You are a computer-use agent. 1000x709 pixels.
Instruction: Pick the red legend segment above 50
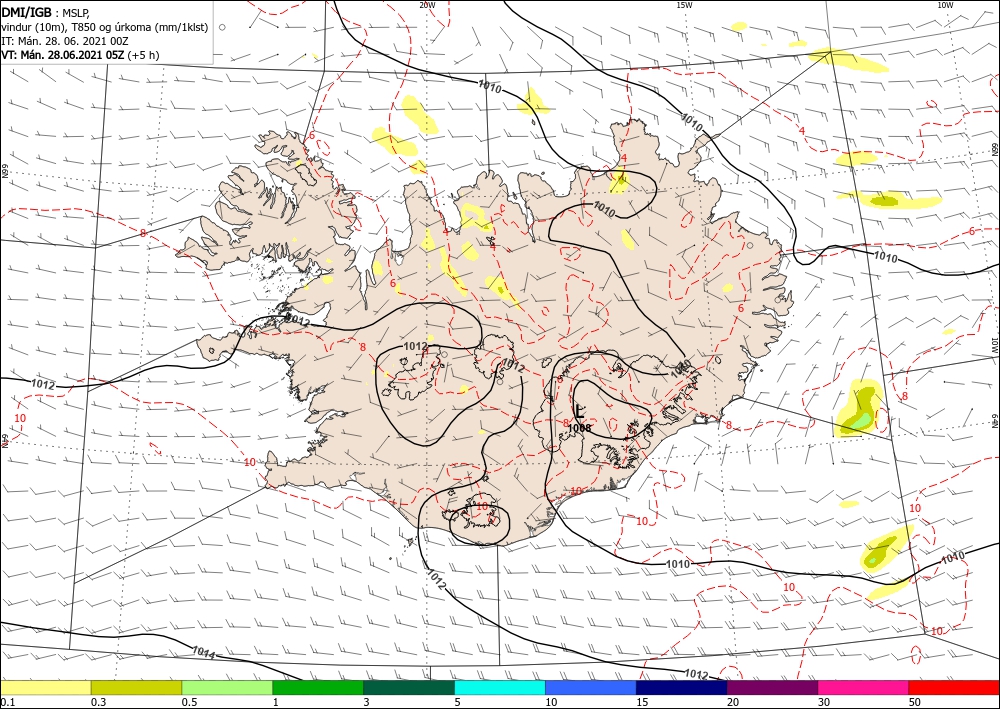pos(953,687)
